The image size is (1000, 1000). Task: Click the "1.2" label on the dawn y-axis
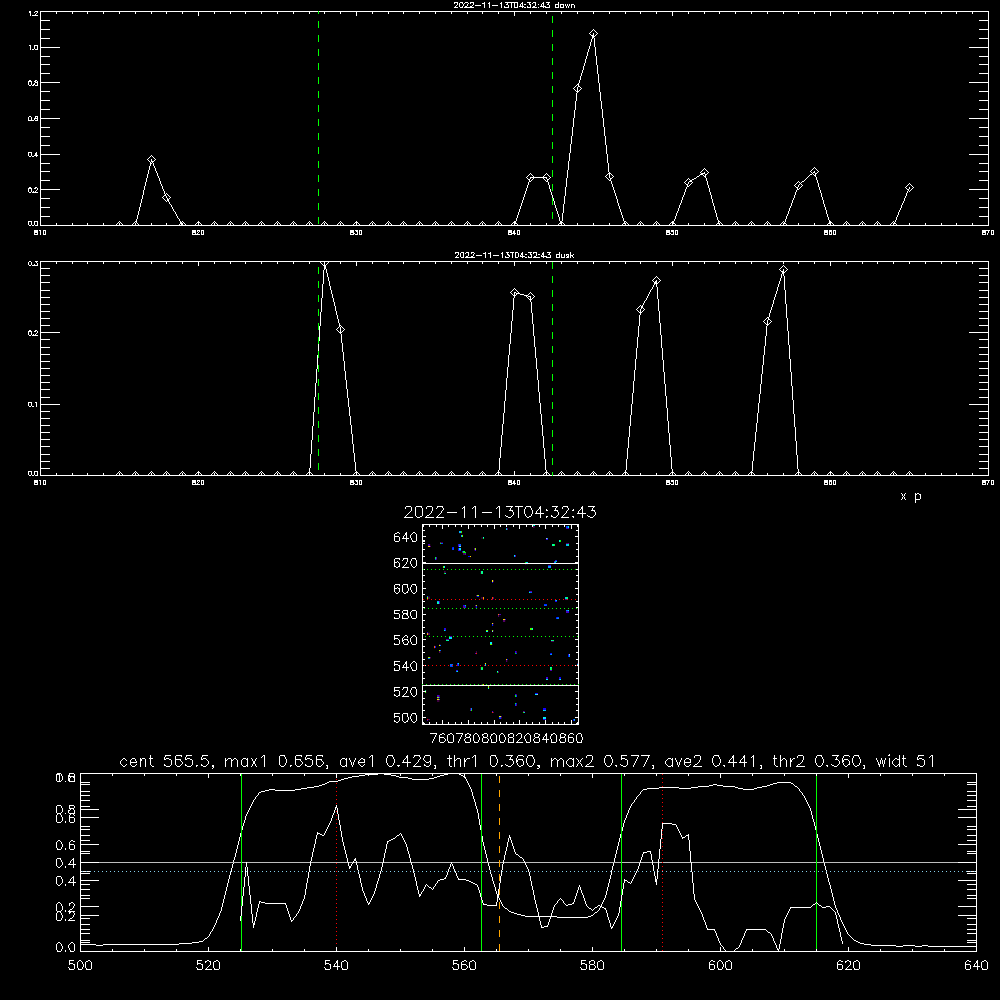[34, 13]
